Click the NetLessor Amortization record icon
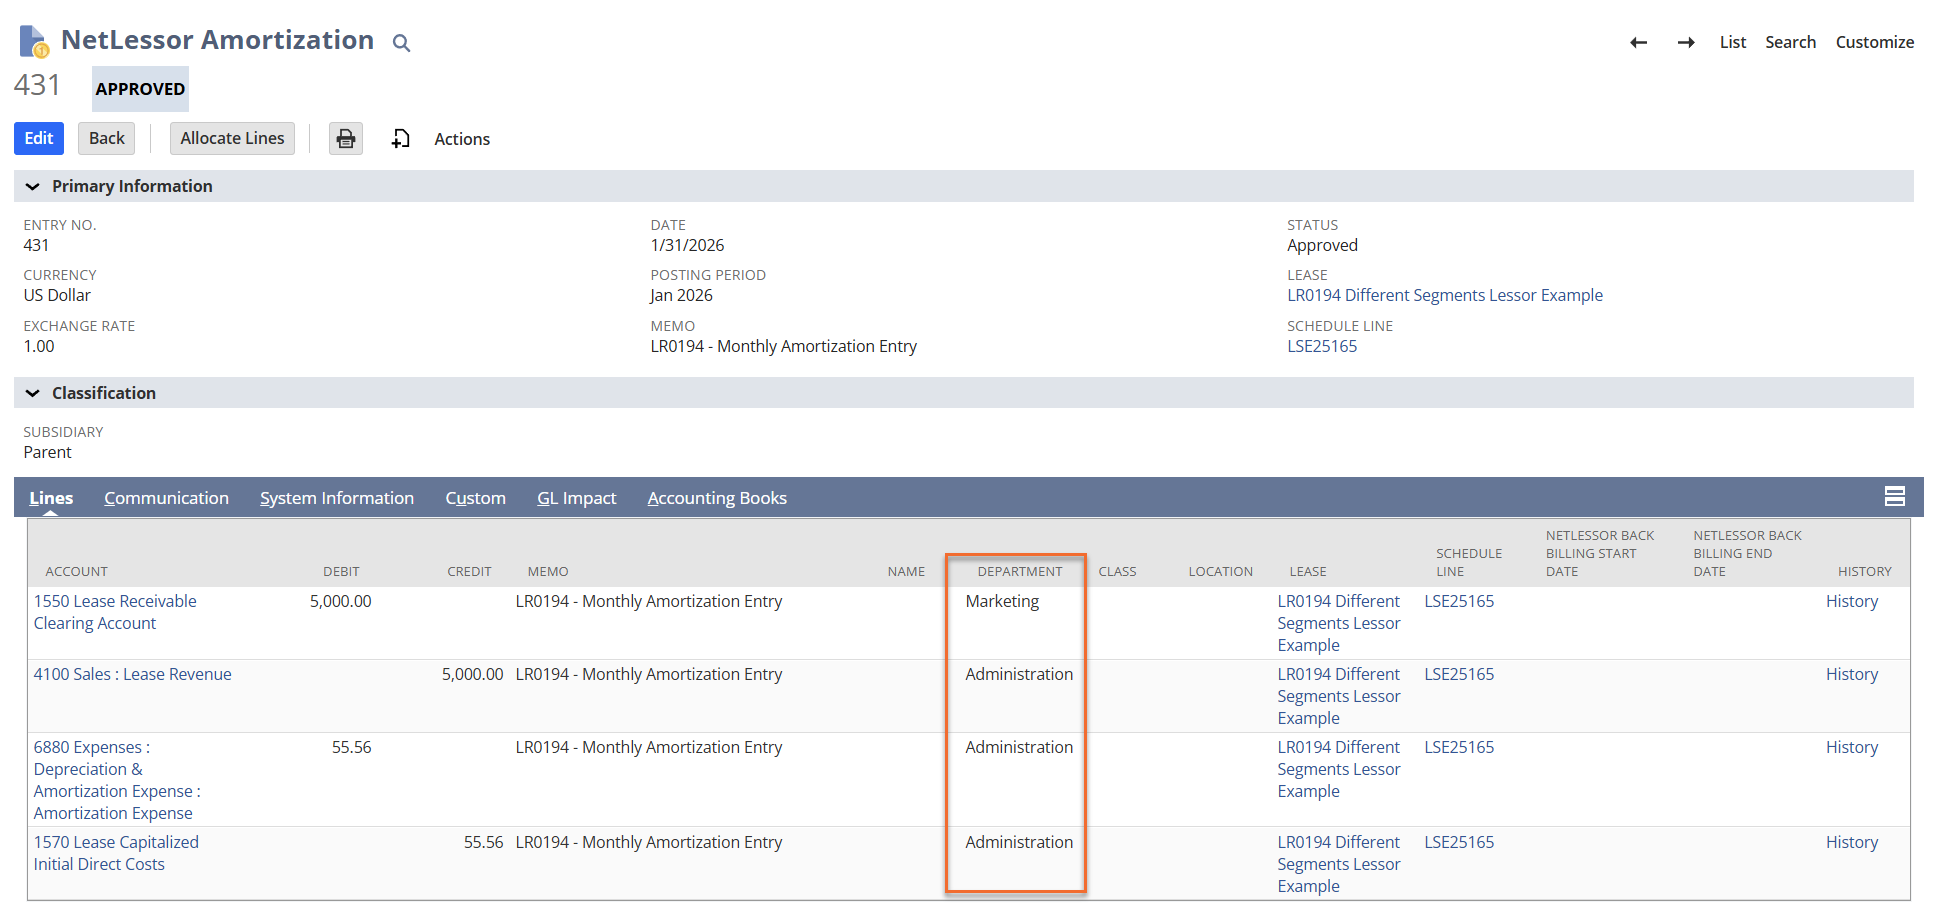 pyautogui.click(x=33, y=41)
